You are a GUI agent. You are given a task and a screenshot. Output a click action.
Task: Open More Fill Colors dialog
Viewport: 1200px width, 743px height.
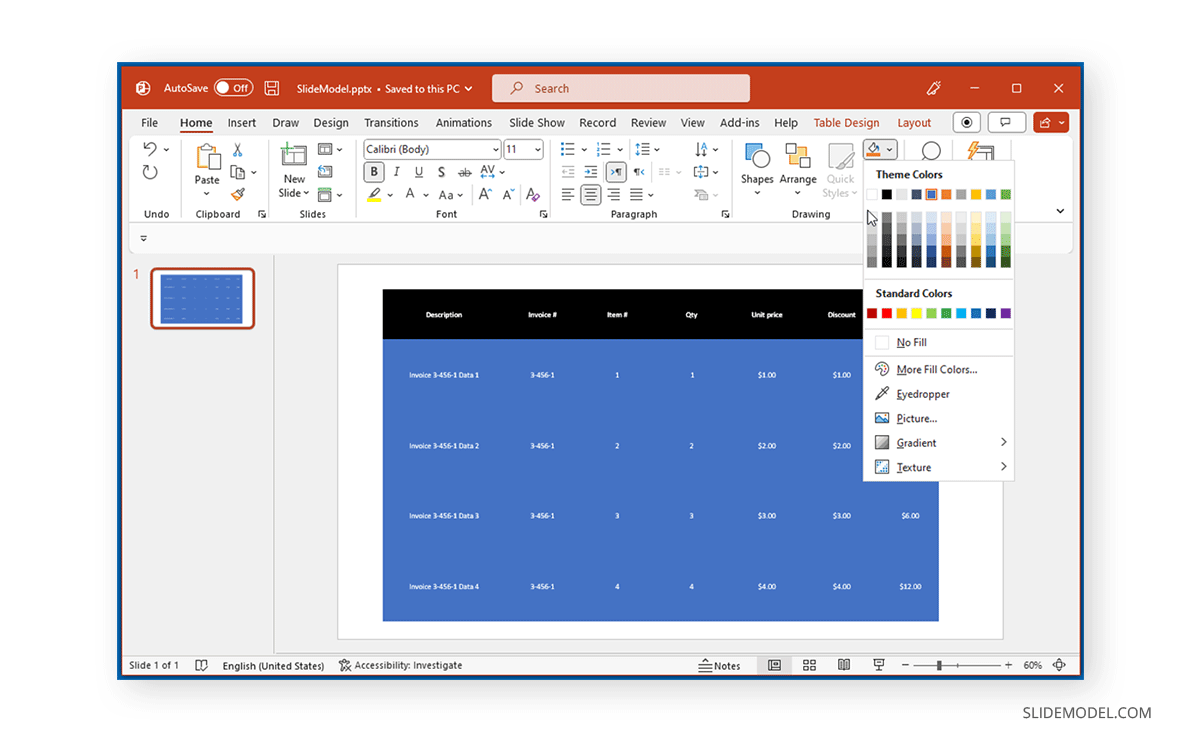pos(939,369)
